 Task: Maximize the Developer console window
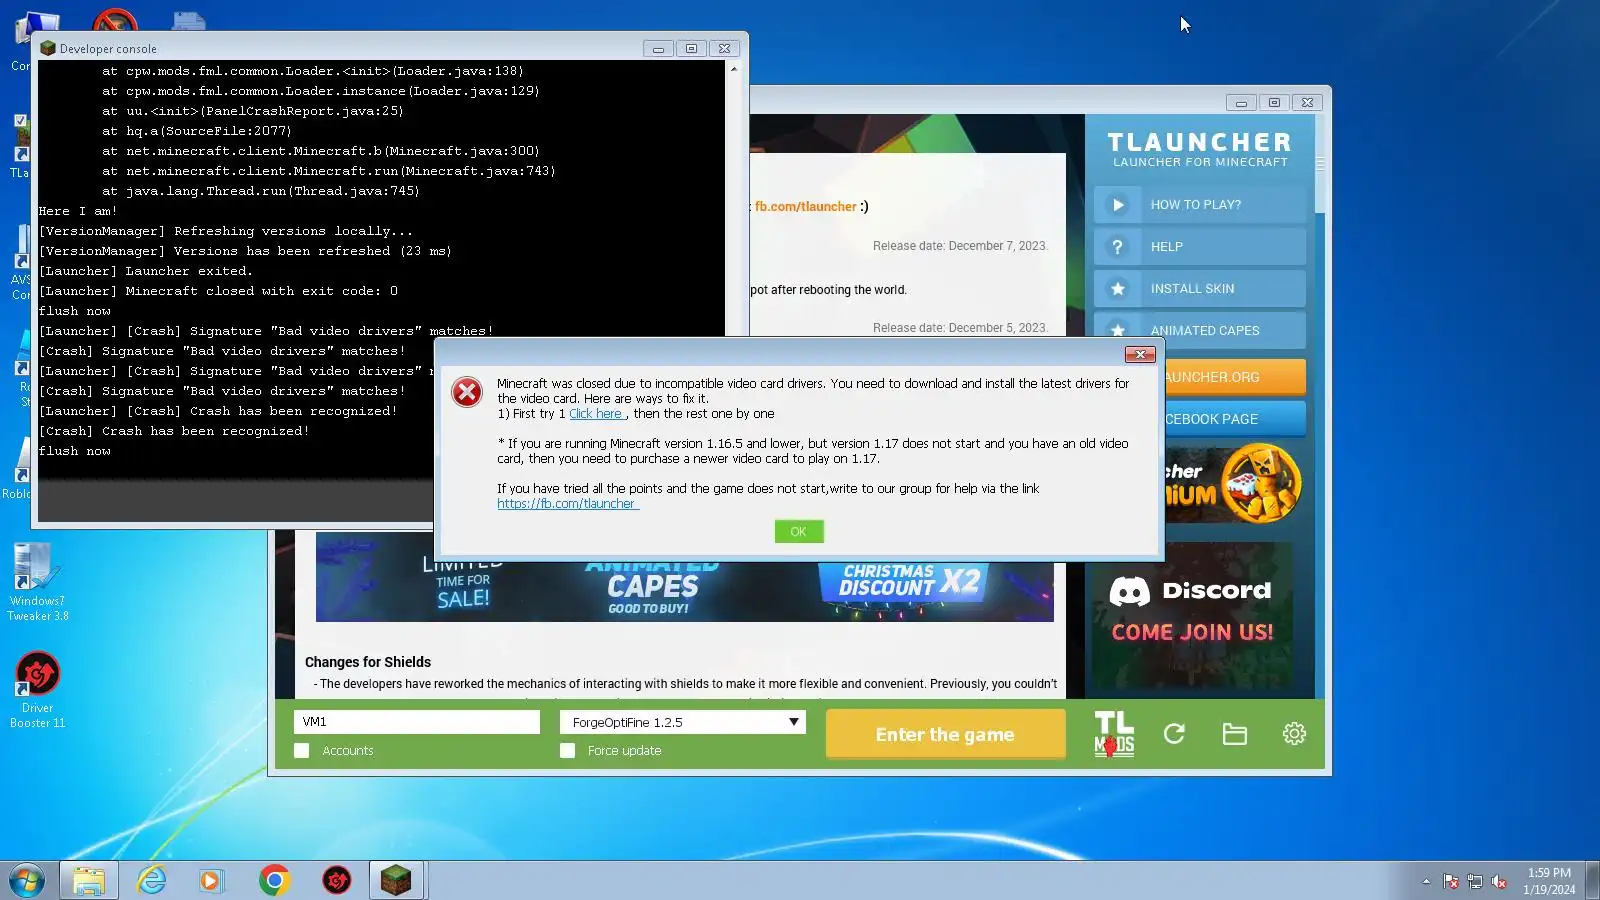(x=691, y=48)
